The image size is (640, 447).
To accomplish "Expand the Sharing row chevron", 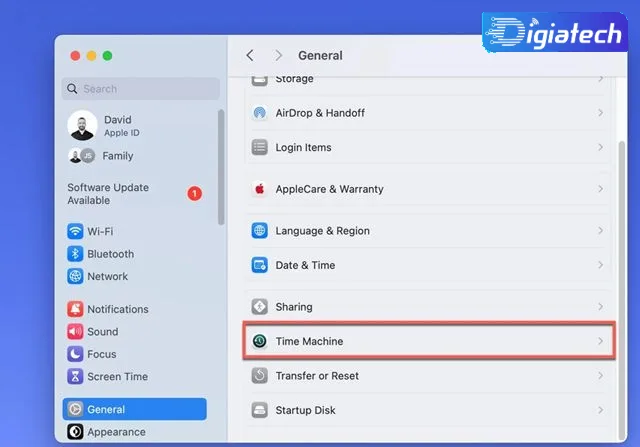I will pyautogui.click(x=600, y=307).
